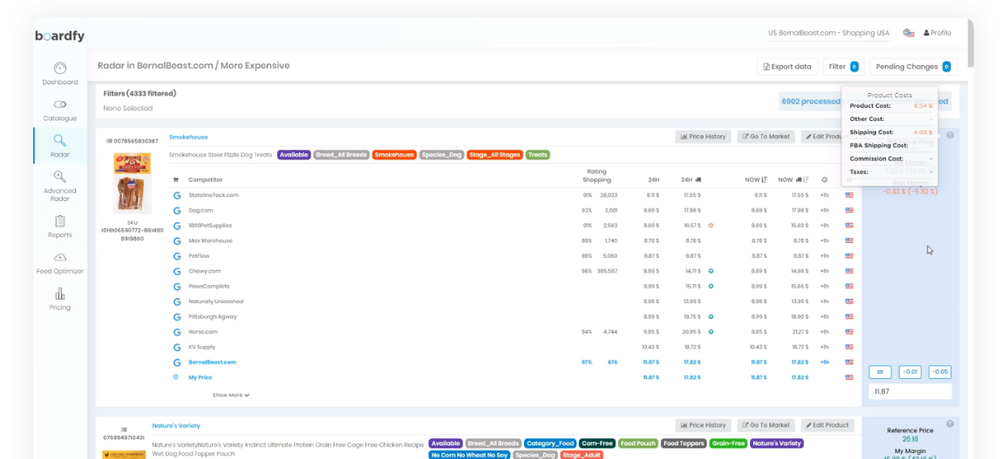Expand the Show More competitors list
This screenshot has width=1000, height=459.
[x=231, y=395]
